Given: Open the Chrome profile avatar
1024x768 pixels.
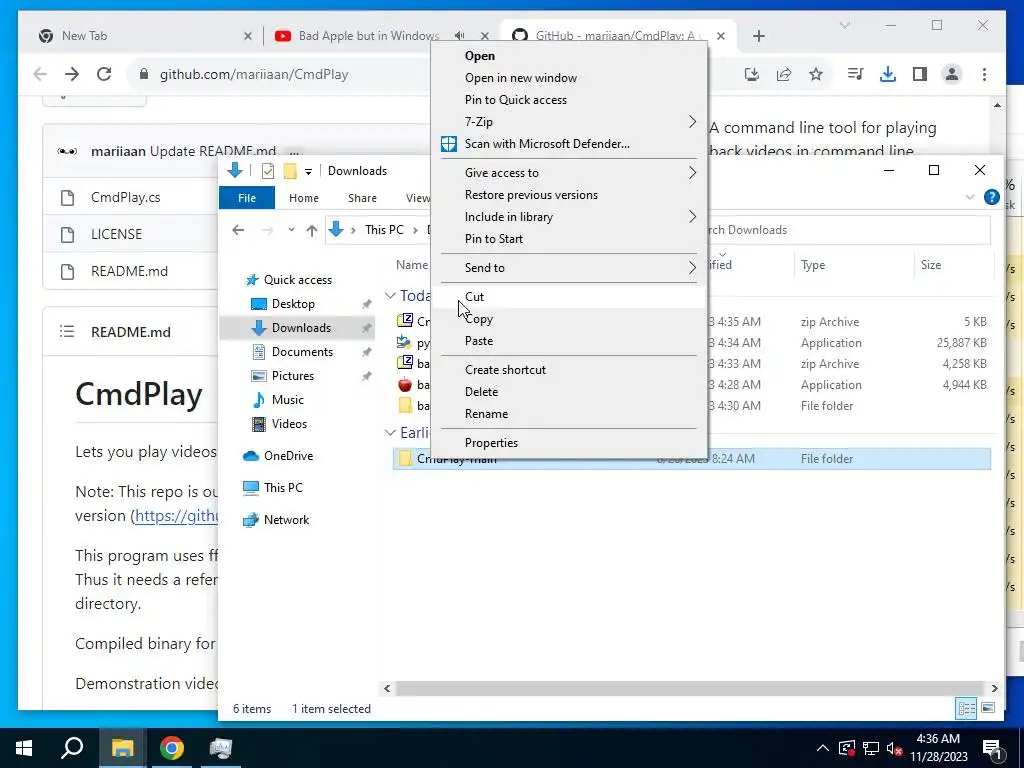Looking at the screenshot, I should pyautogui.click(x=952, y=74).
